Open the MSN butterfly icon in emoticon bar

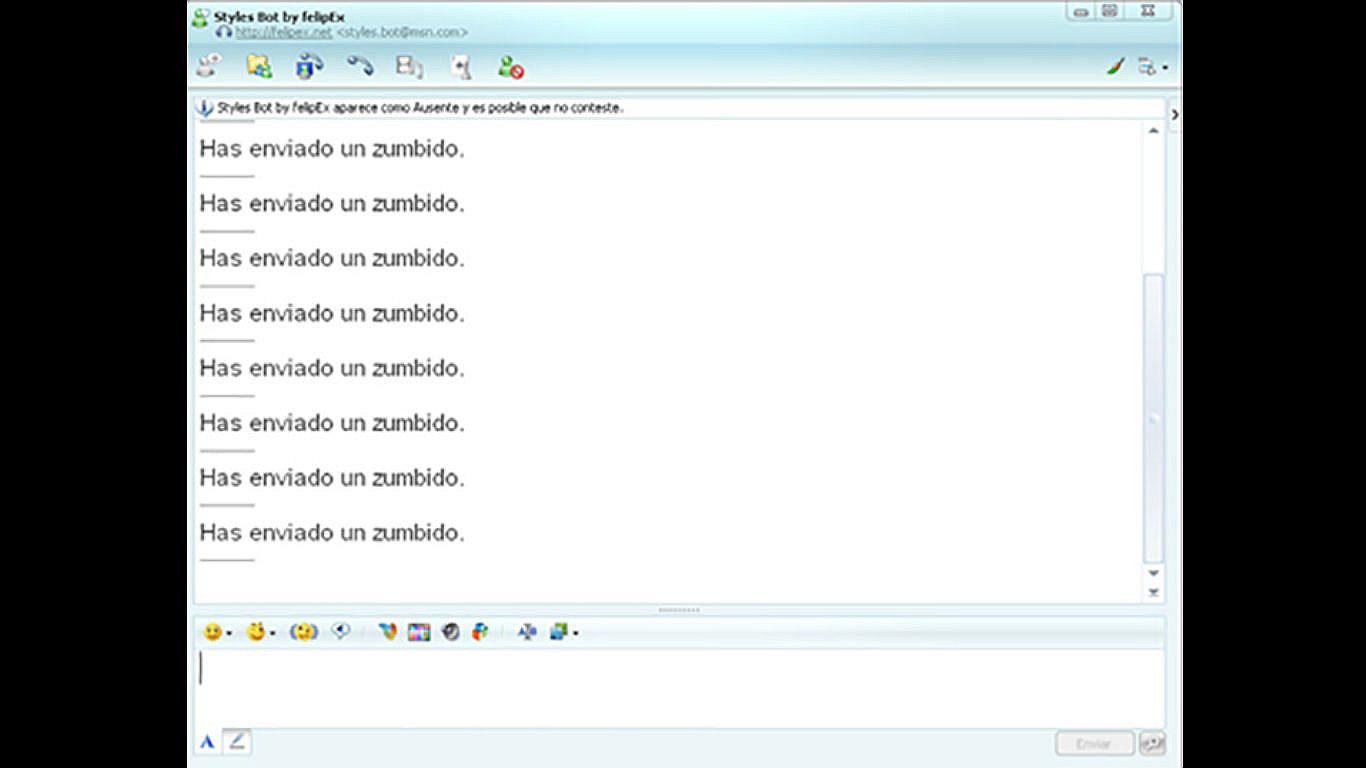point(387,632)
